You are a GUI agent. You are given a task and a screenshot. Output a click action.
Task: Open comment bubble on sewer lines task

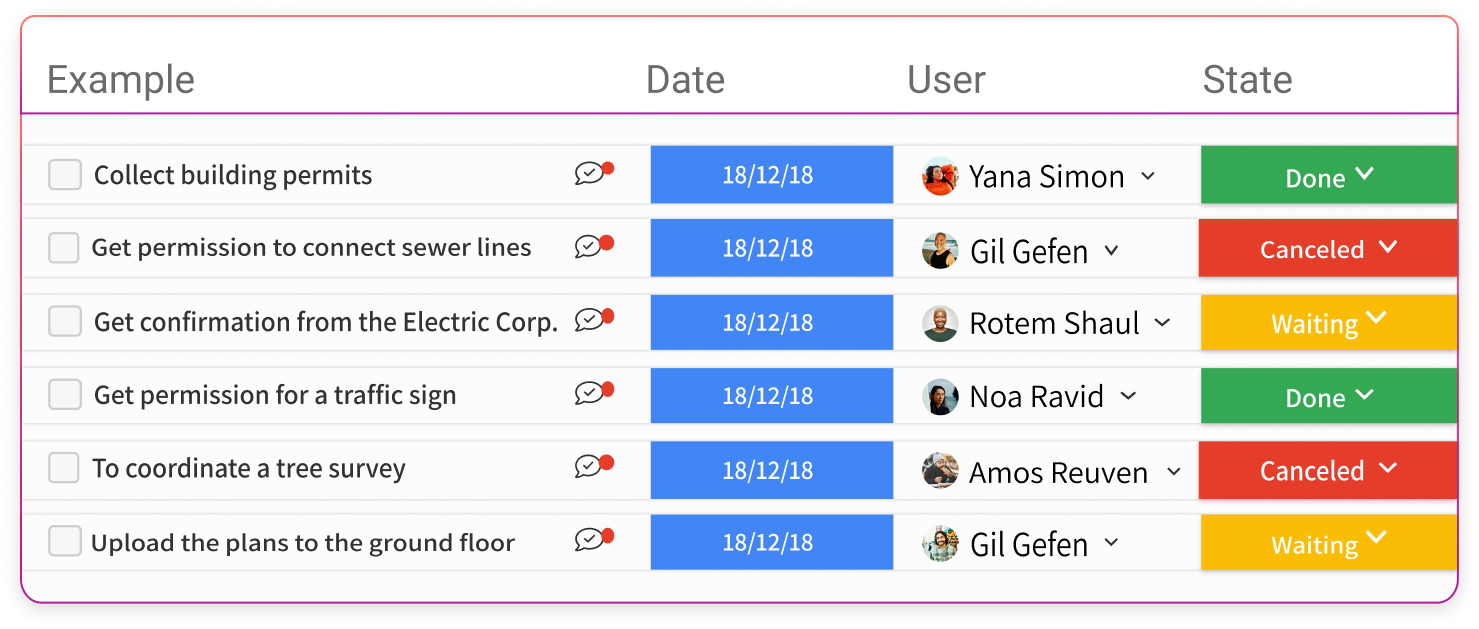point(593,247)
